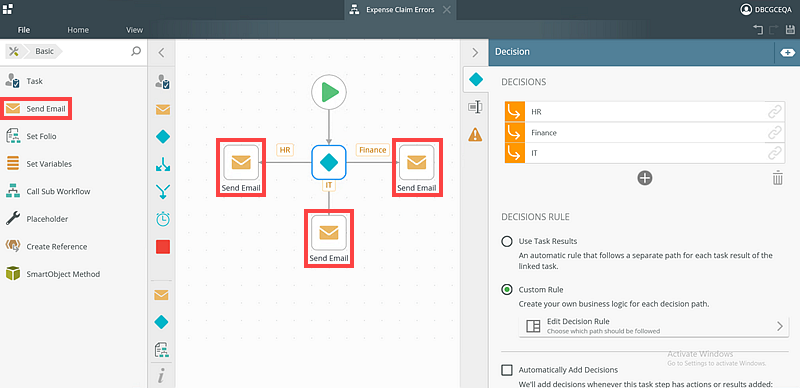Enable Automatically Add Decisions checkbox
The image size is (800, 388).
tap(507, 370)
